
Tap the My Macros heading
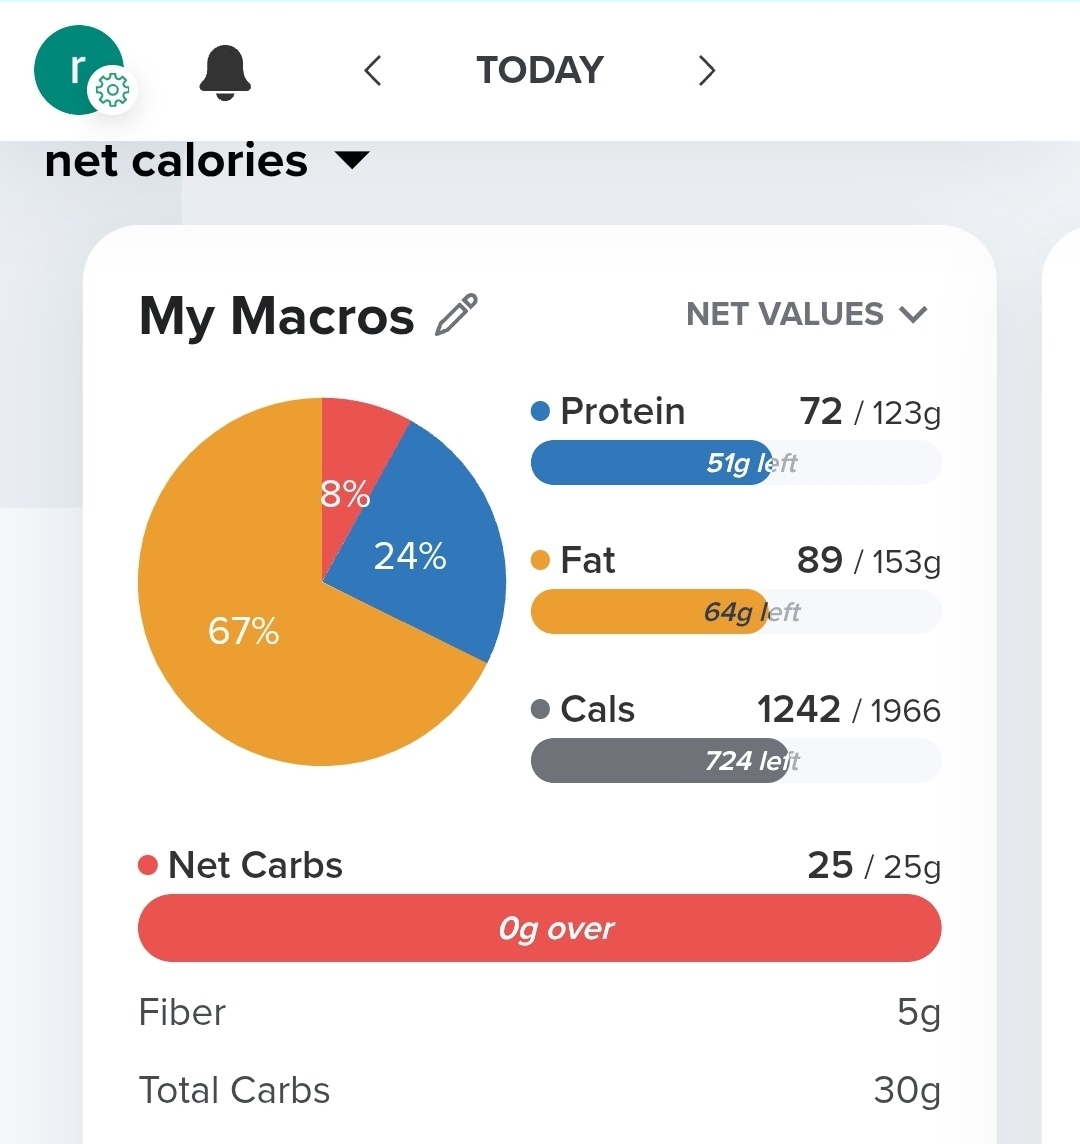(276, 316)
